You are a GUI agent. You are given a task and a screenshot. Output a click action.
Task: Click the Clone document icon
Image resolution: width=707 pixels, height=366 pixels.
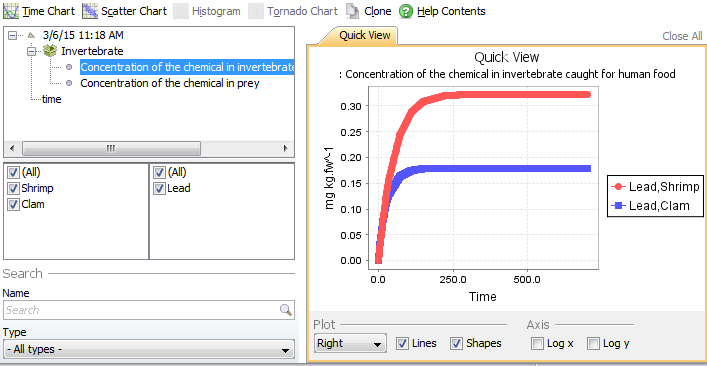(x=352, y=11)
